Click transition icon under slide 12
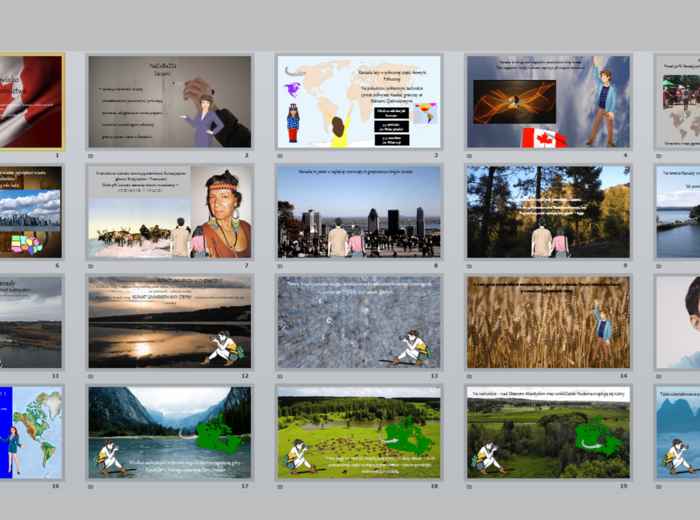 point(91,376)
